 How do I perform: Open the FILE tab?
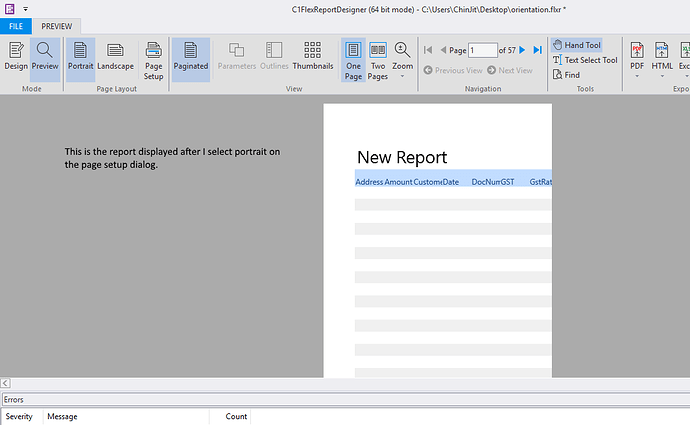16,26
